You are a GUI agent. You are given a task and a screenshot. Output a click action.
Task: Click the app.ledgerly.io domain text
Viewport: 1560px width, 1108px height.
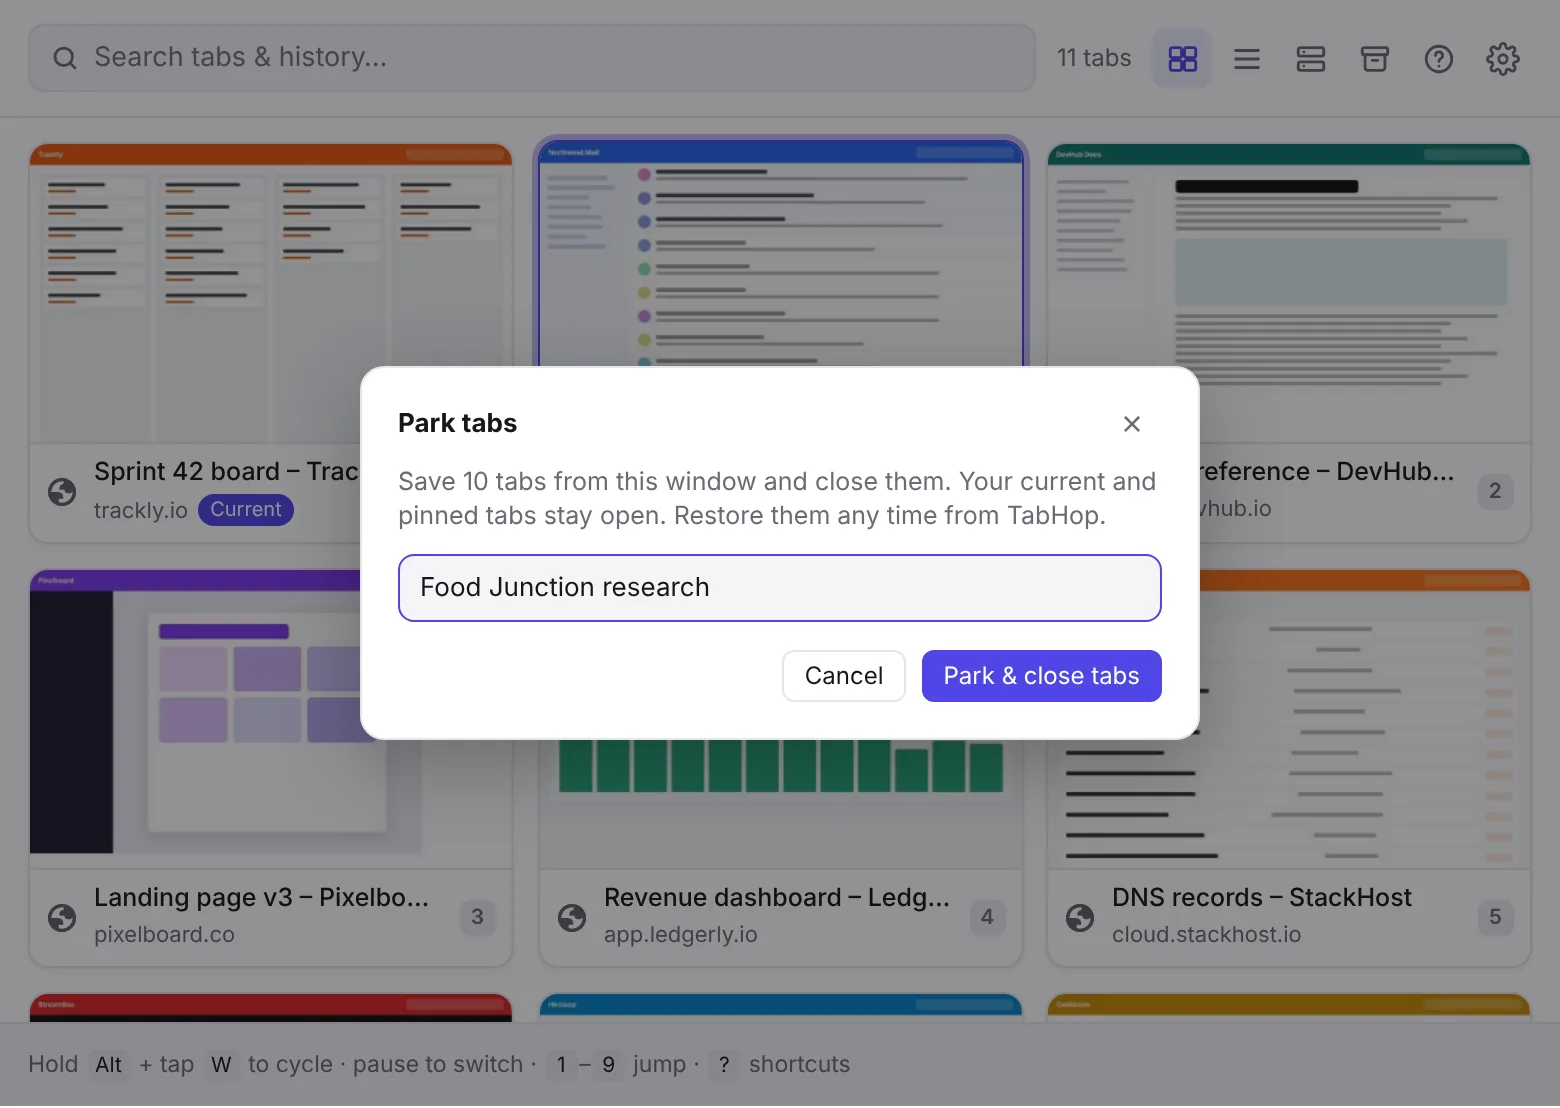tap(680, 935)
